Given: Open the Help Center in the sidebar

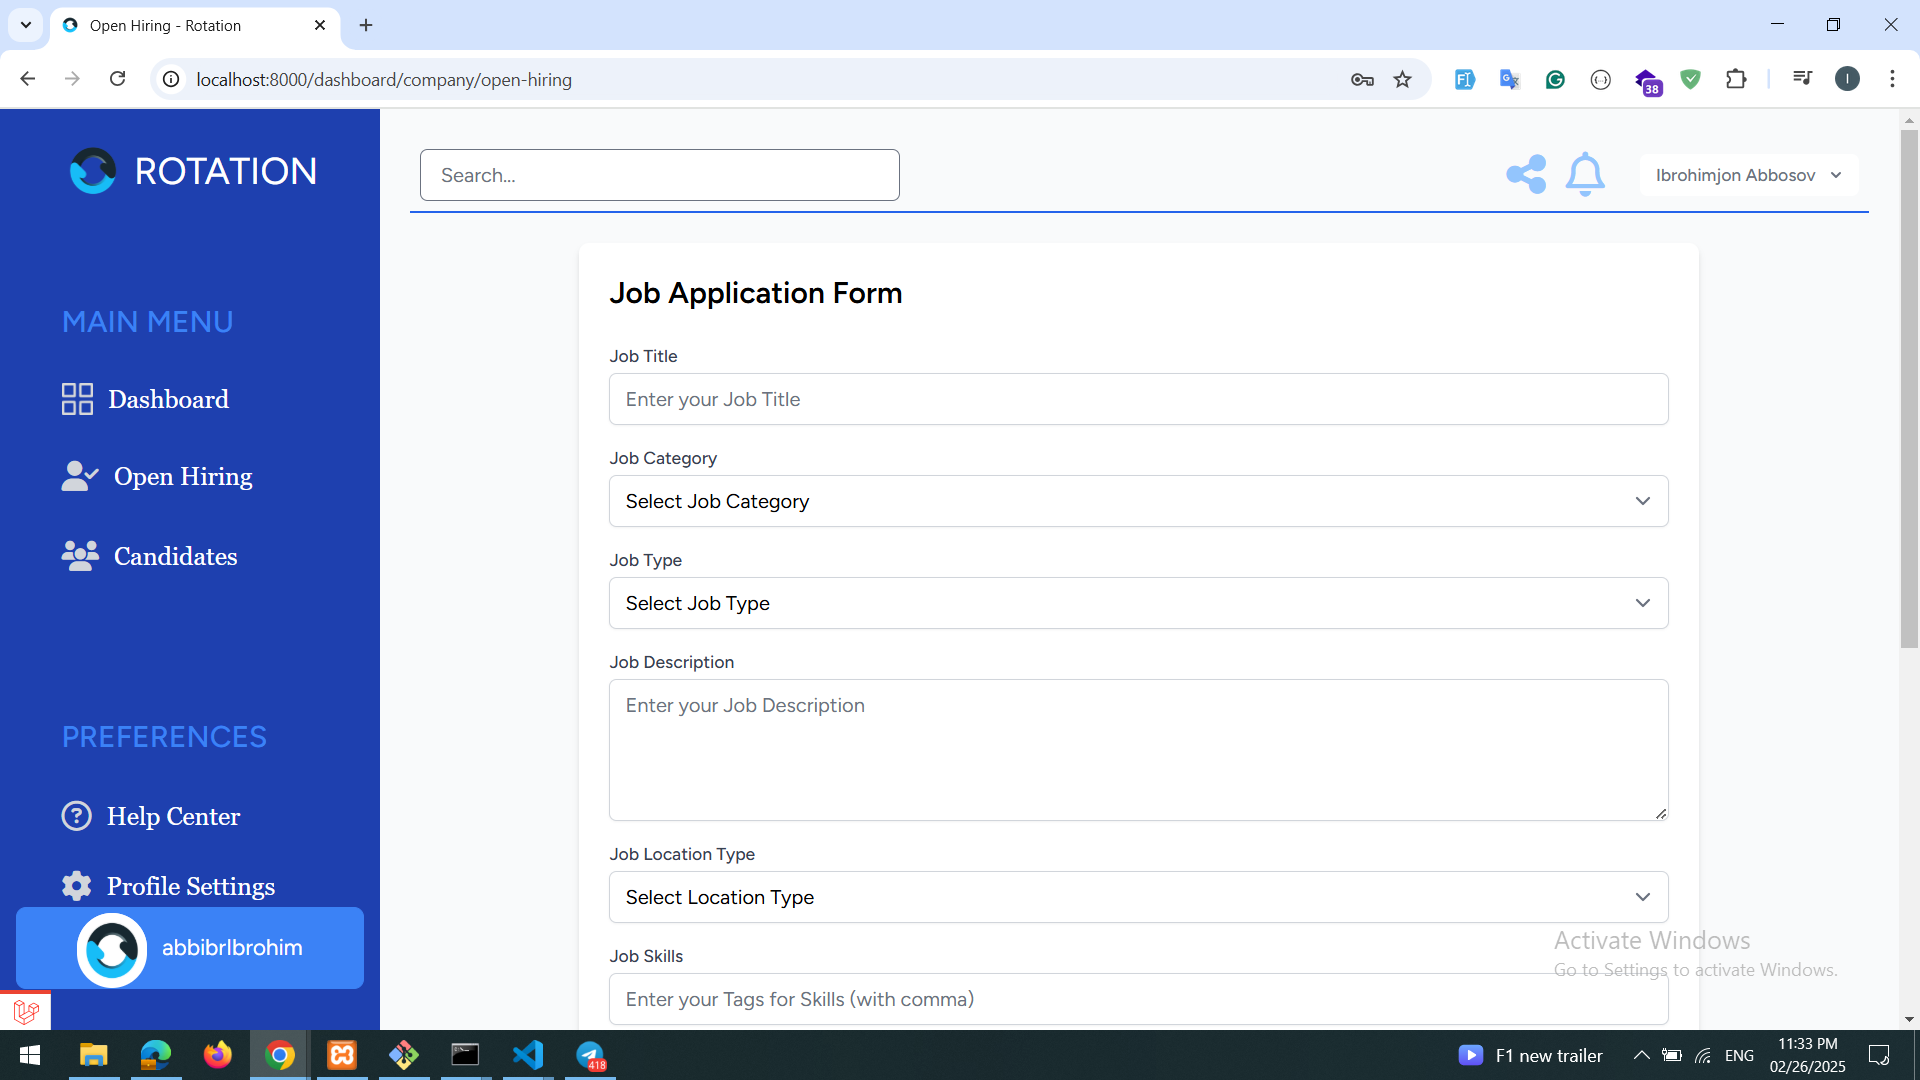Looking at the screenshot, I should (150, 816).
